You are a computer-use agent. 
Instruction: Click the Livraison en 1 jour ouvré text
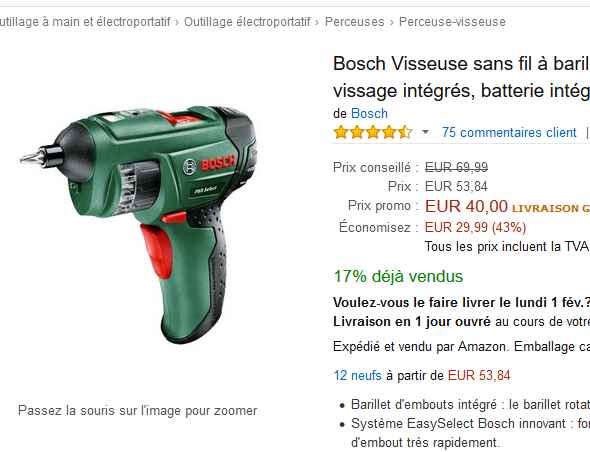tap(412, 322)
